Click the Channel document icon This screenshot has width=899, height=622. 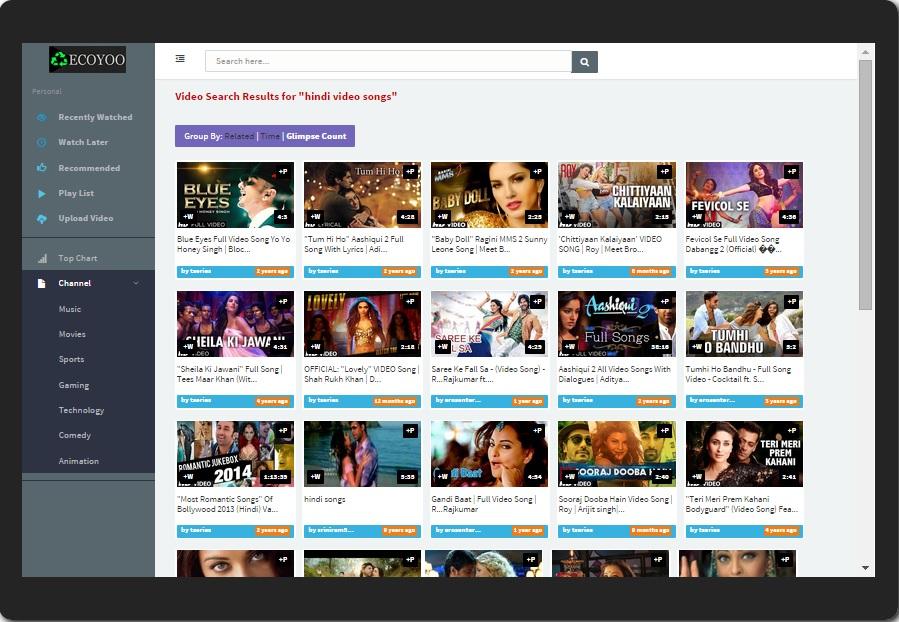pyautogui.click(x=41, y=283)
